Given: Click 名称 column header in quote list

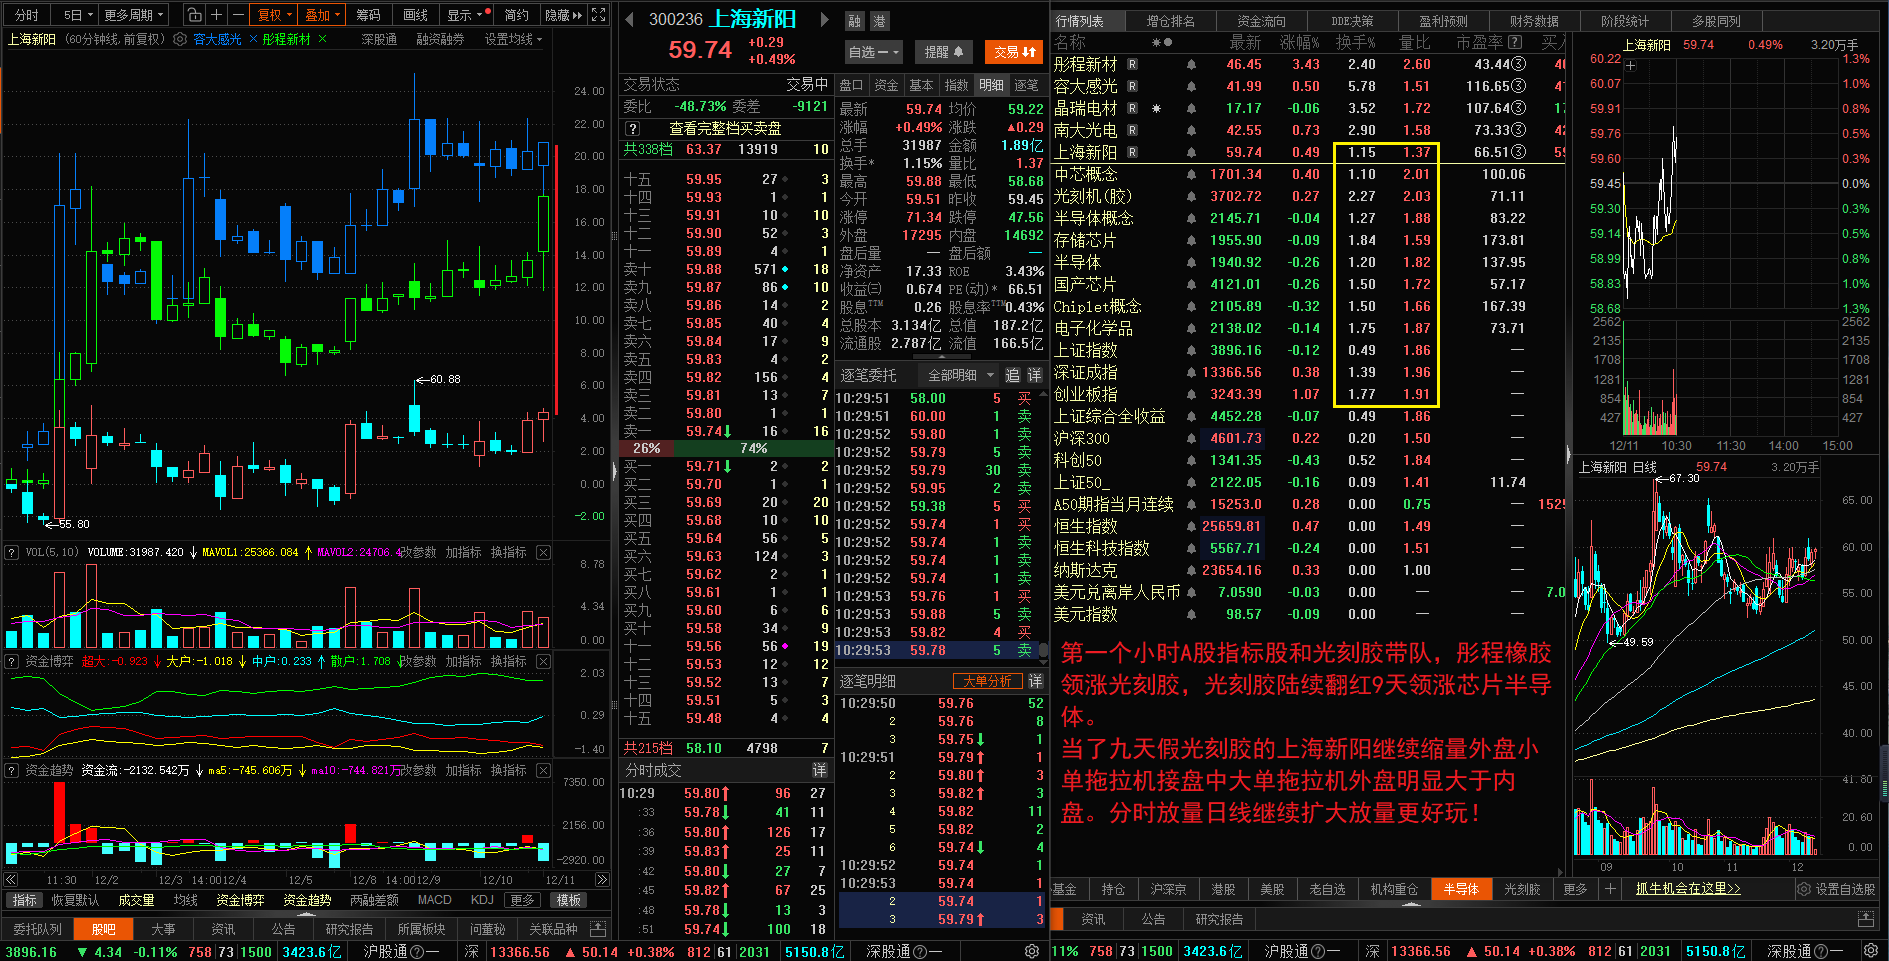Looking at the screenshot, I should [1069, 43].
